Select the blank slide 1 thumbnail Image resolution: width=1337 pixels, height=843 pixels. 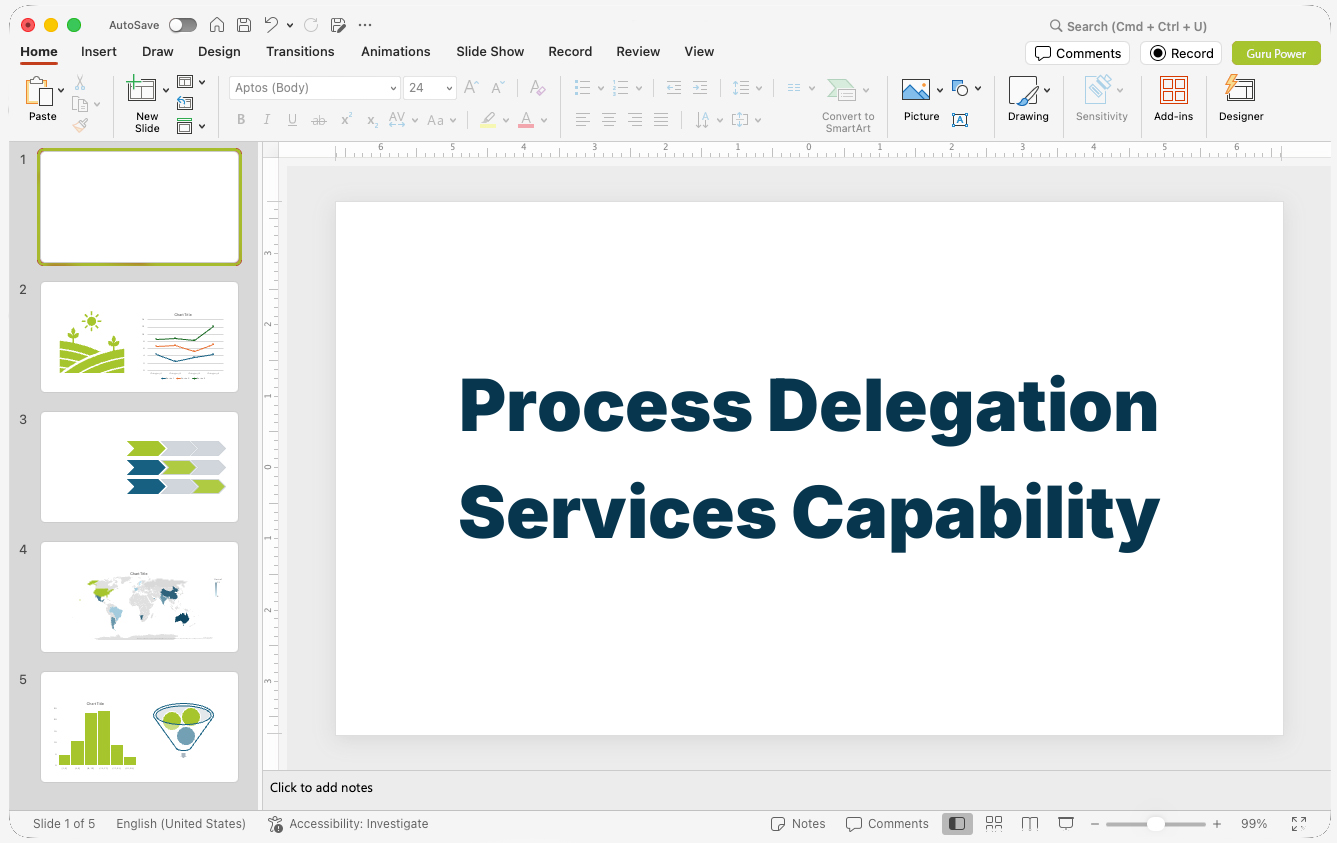139,207
